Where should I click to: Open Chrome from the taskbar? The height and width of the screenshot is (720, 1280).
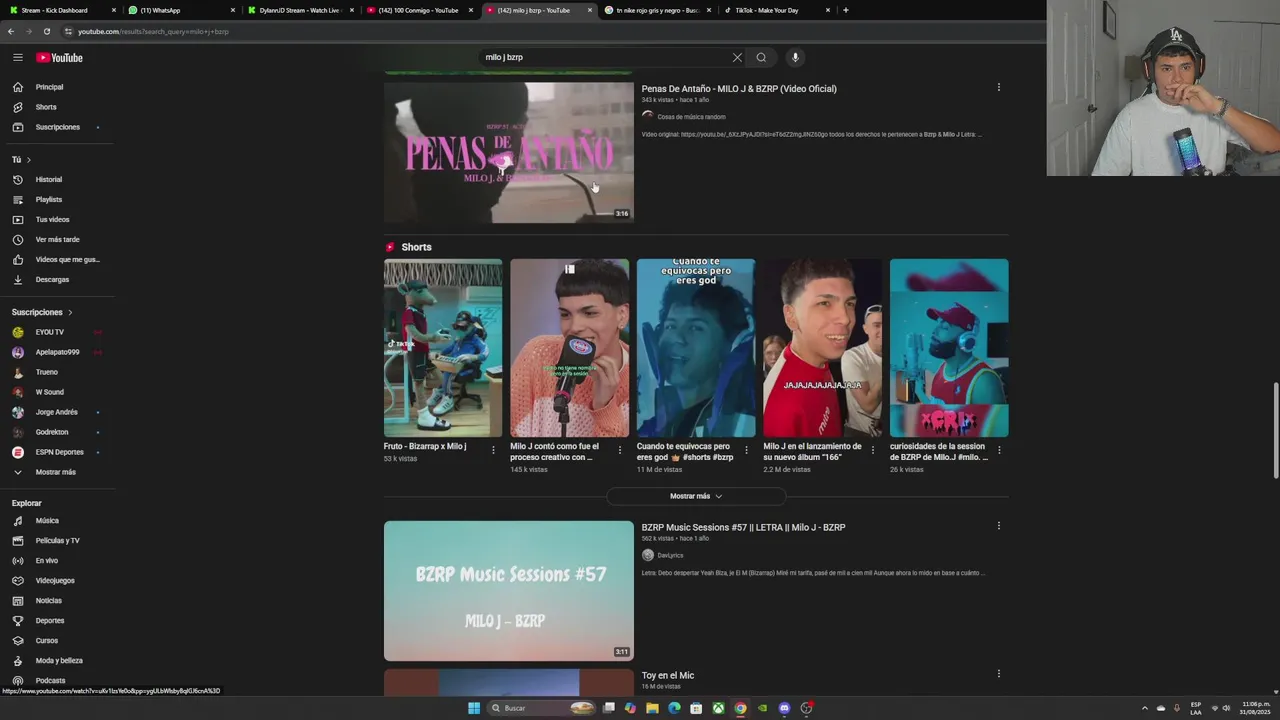(x=740, y=708)
